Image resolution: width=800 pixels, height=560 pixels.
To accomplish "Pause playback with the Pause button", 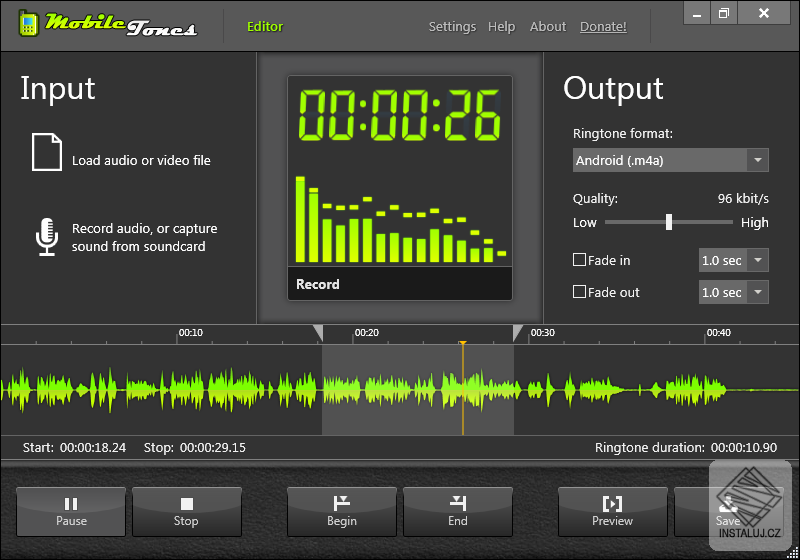I will 71,512.
